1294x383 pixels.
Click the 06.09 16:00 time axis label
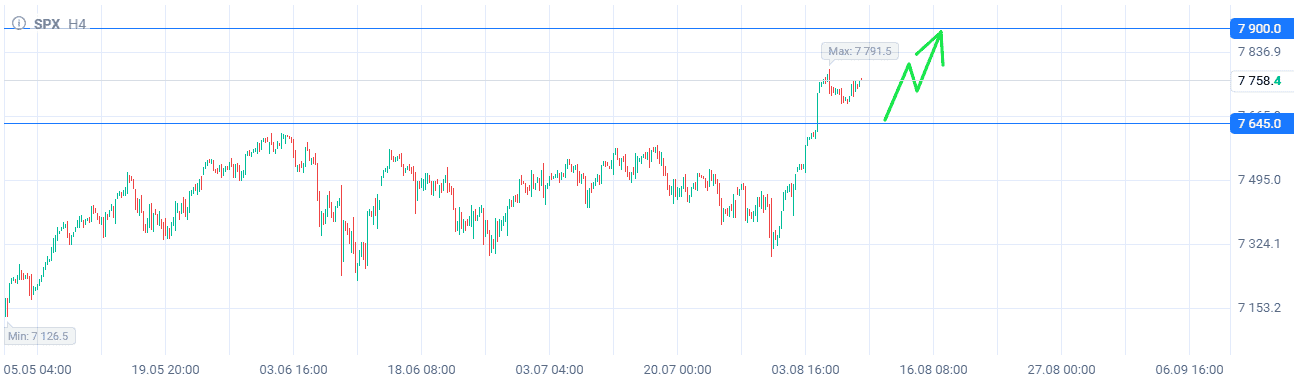tap(1190, 369)
